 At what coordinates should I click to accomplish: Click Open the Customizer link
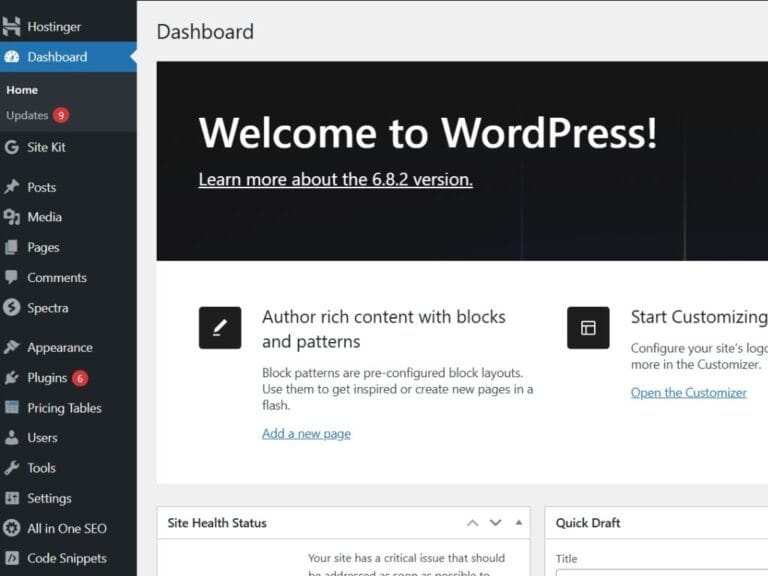[689, 393]
